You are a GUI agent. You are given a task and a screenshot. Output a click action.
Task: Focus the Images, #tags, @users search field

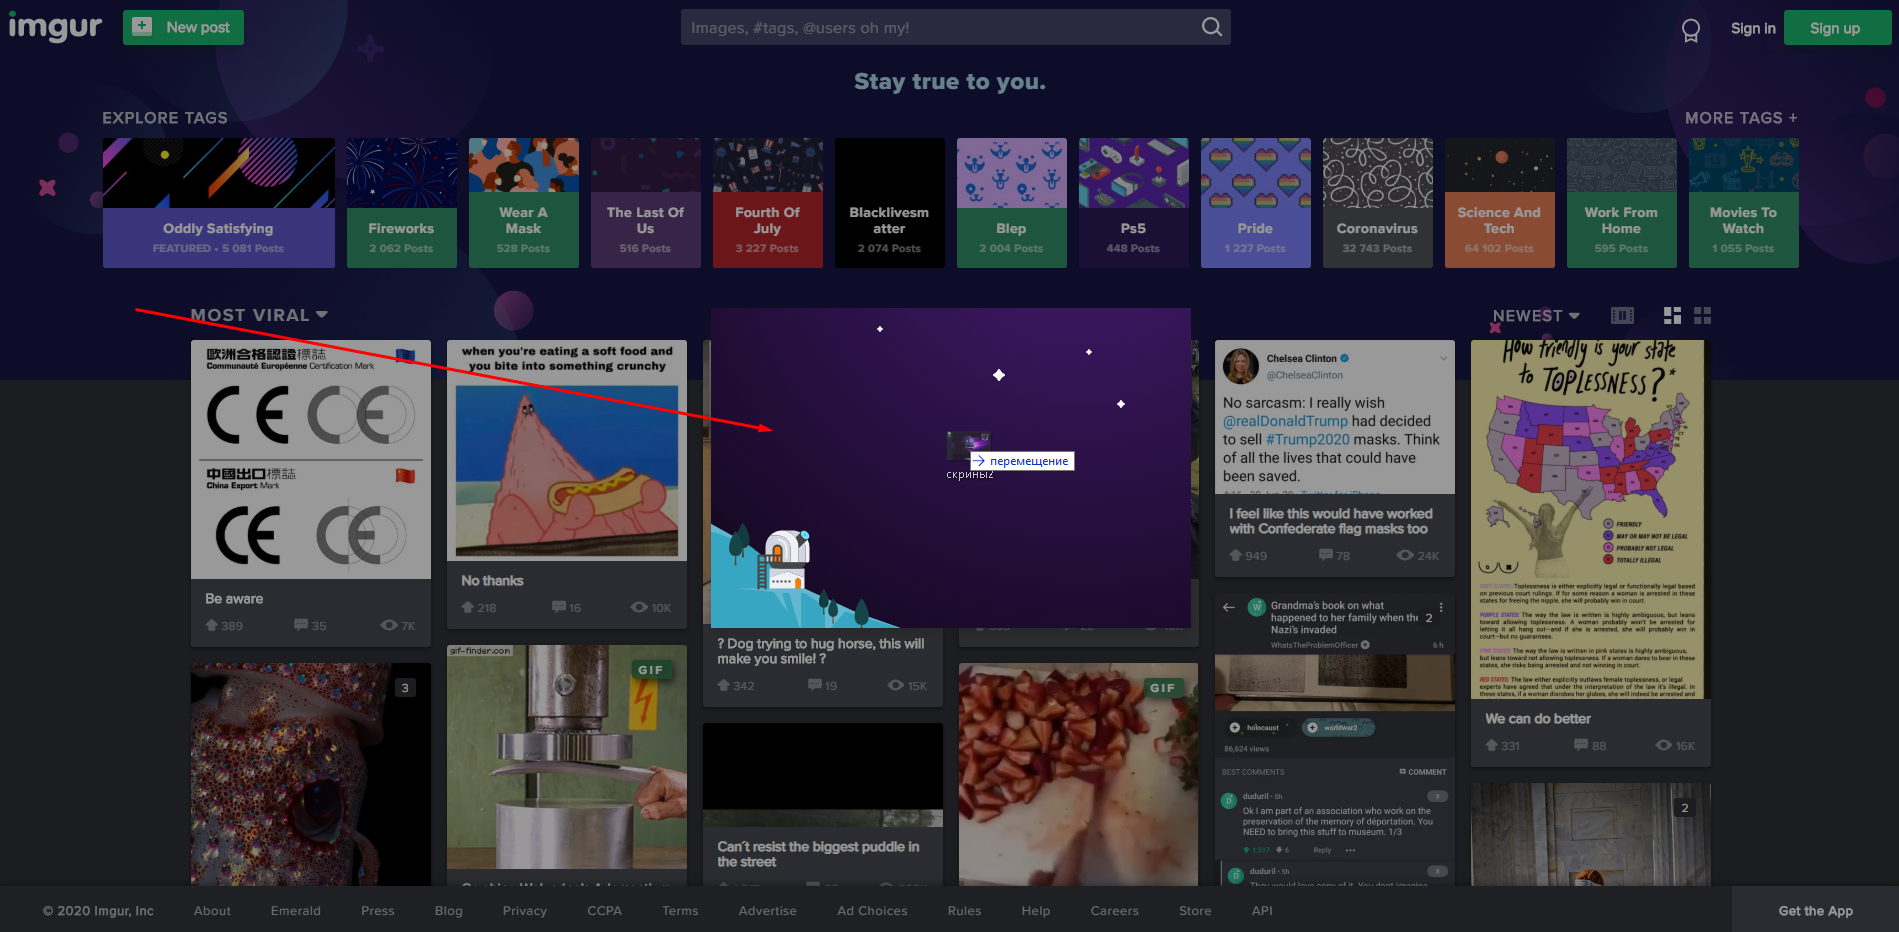[940, 28]
